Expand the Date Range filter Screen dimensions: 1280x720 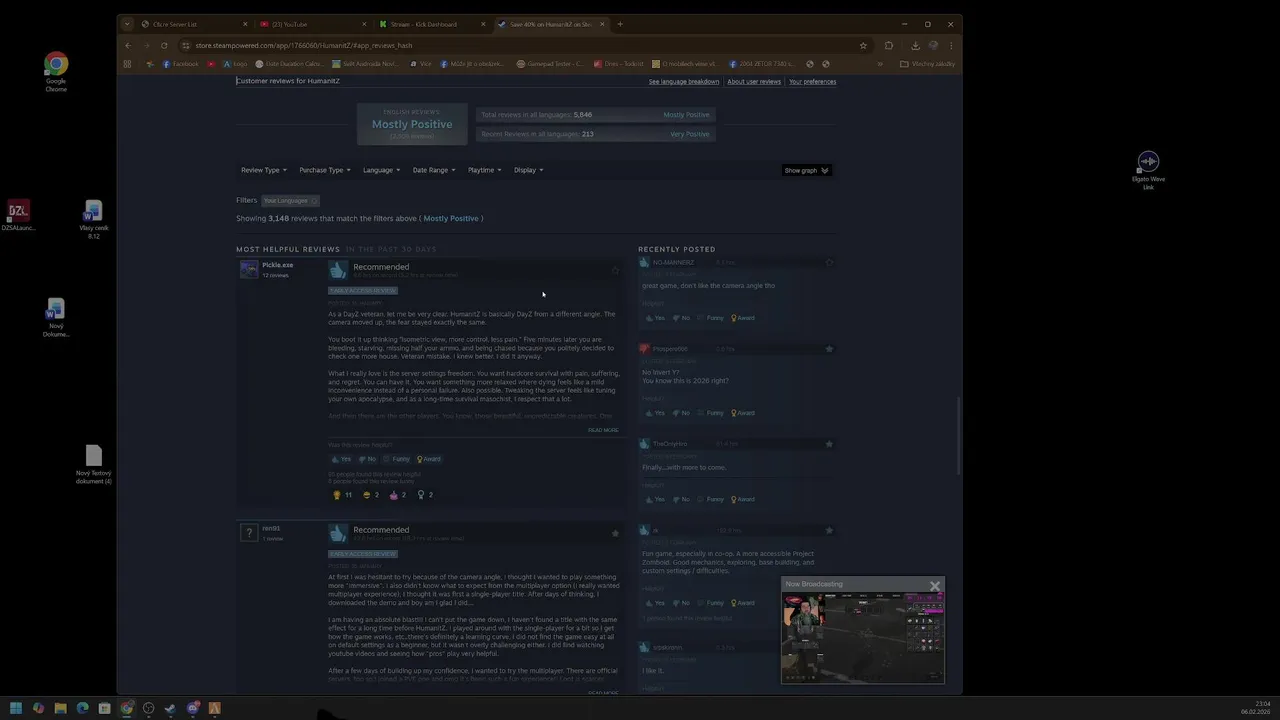[434, 170]
